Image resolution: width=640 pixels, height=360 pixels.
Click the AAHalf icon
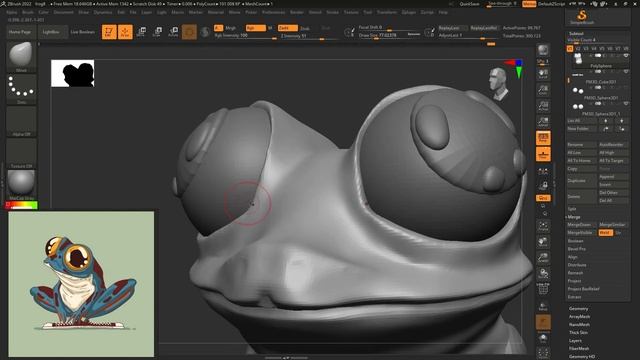click(543, 122)
